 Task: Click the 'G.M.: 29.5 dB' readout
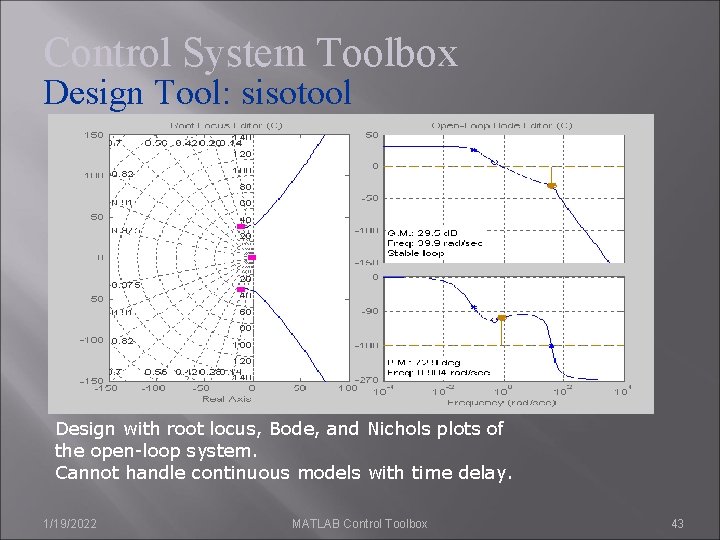click(x=422, y=233)
